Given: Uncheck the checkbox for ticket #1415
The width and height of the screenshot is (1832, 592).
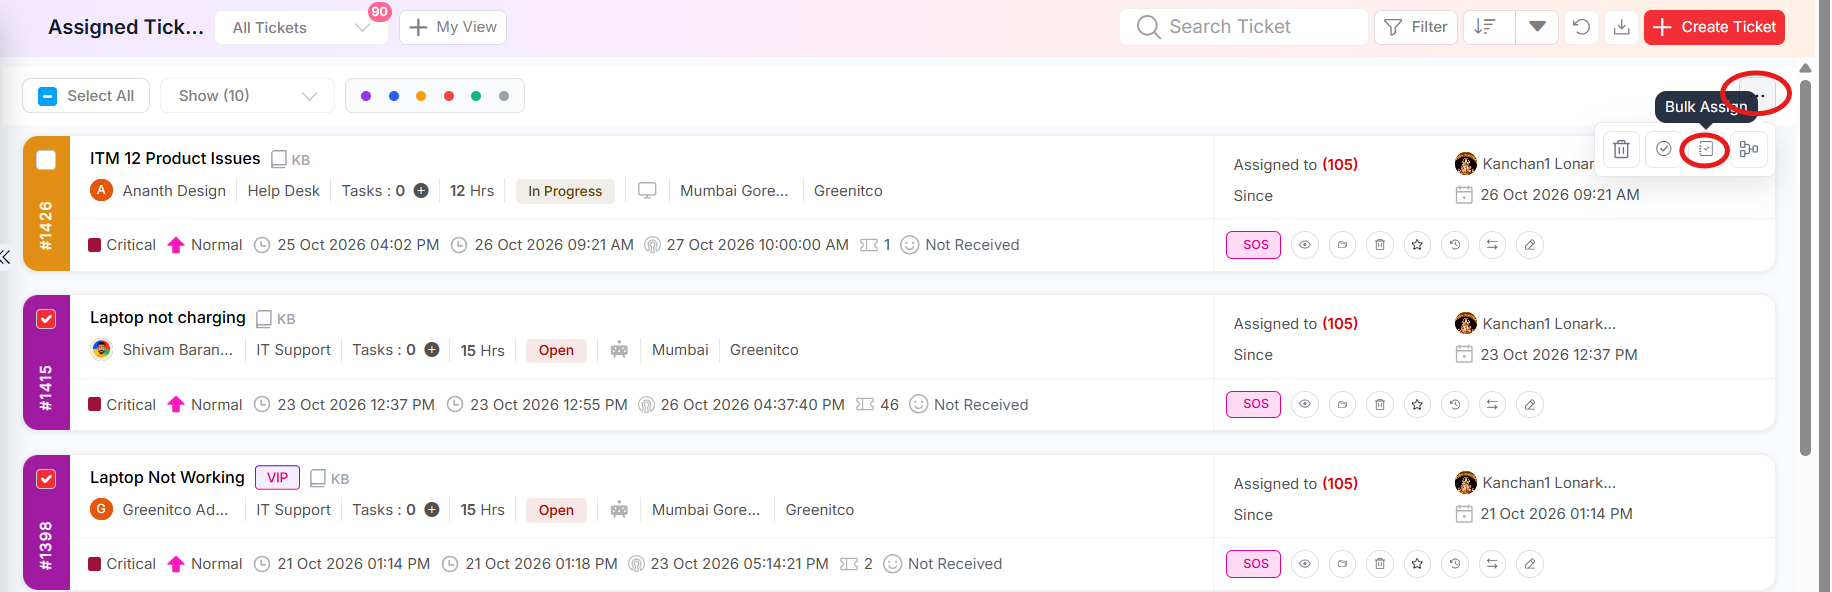Looking at the screenshot, I should click(46, 319).
